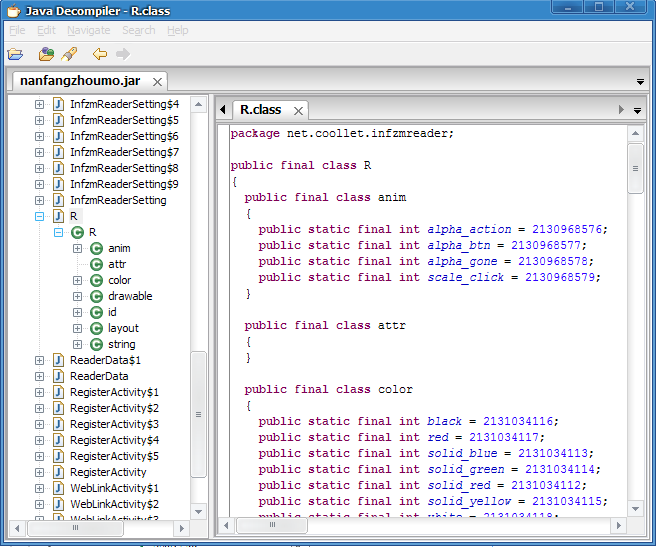Expand RegisterActivity$3 tree node
This screenshot has height=547, width=656.
(39, 424)
